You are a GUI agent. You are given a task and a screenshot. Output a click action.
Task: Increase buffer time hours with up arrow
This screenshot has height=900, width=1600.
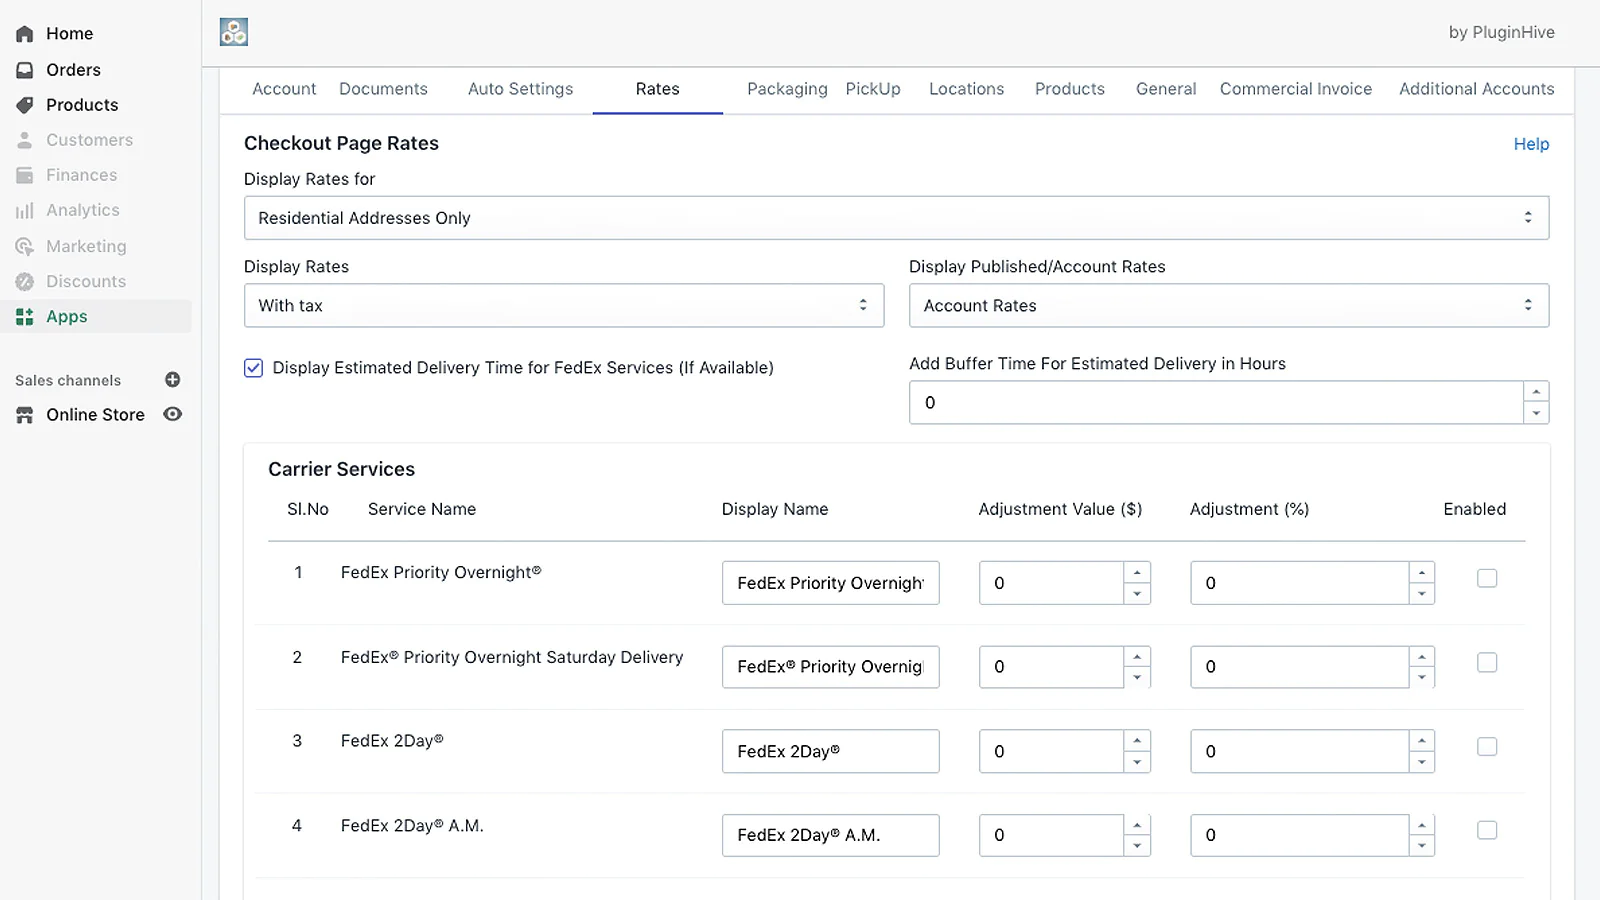1536,392
